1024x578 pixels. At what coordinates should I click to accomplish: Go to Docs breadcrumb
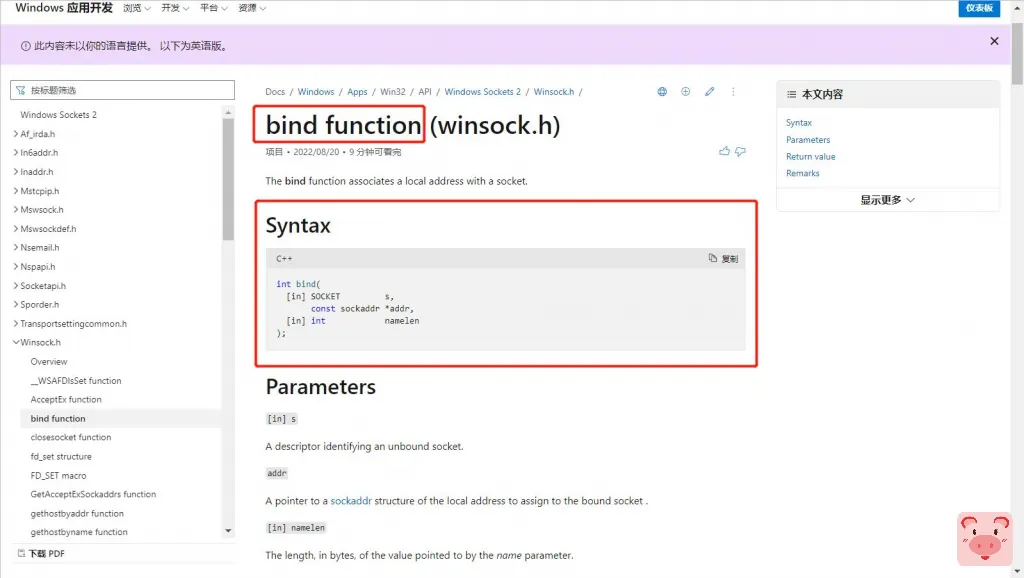coord(275,92)
